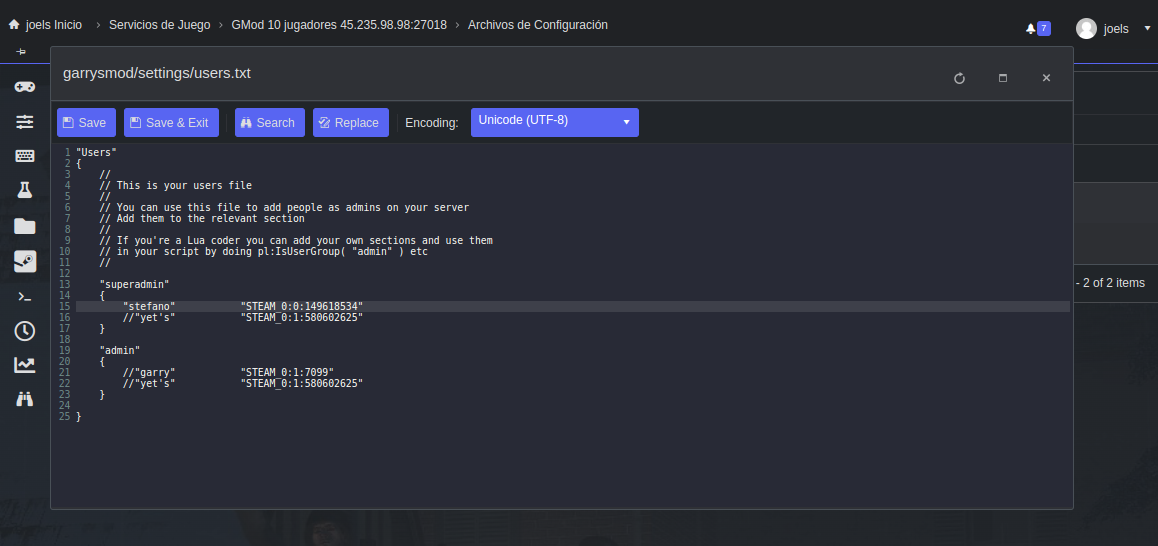Open the clock scheduled tasks icon
This screenshot has width=1158, height=546.
pos(25,331)
